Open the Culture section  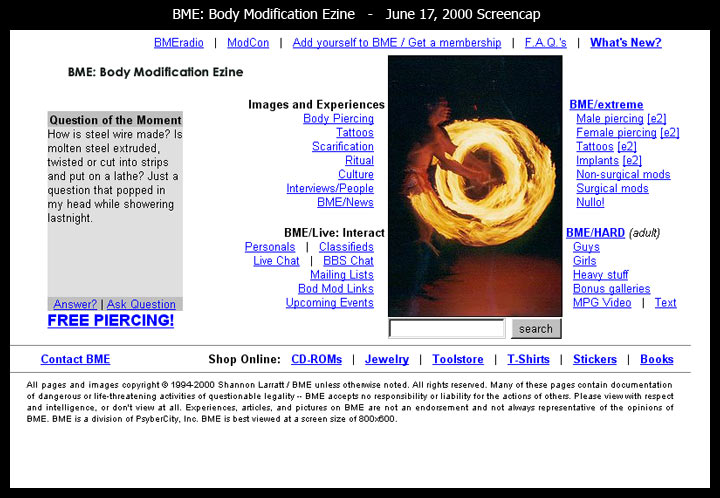pos(356,174)
